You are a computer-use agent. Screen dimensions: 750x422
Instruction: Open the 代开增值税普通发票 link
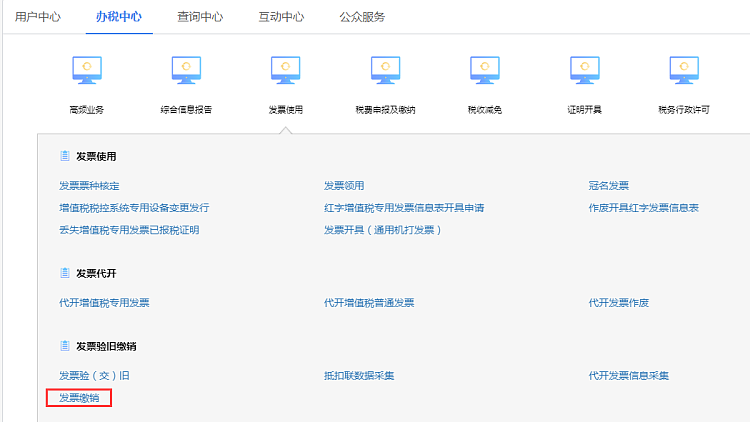369,303
